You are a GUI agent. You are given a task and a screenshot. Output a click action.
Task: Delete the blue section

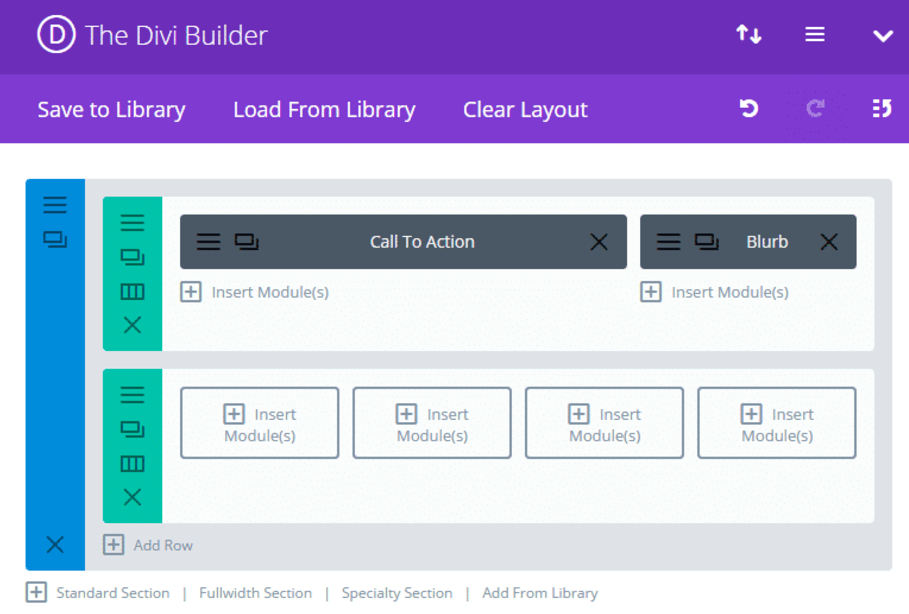coord(55,544)
